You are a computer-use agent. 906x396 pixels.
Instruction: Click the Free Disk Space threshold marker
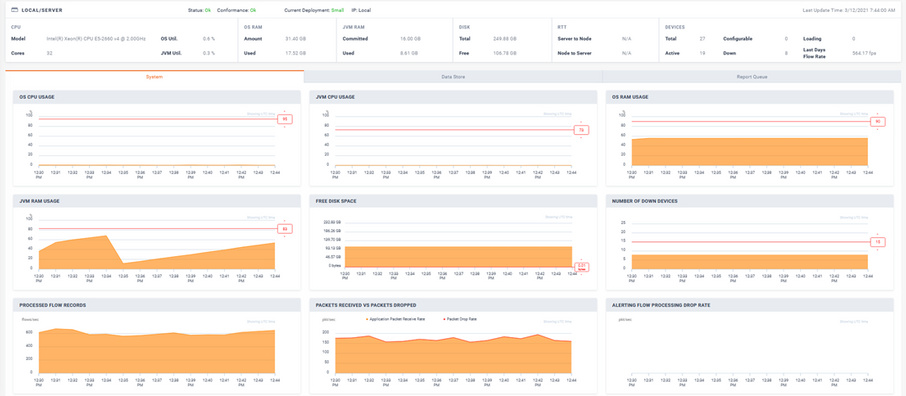point(581,267)
